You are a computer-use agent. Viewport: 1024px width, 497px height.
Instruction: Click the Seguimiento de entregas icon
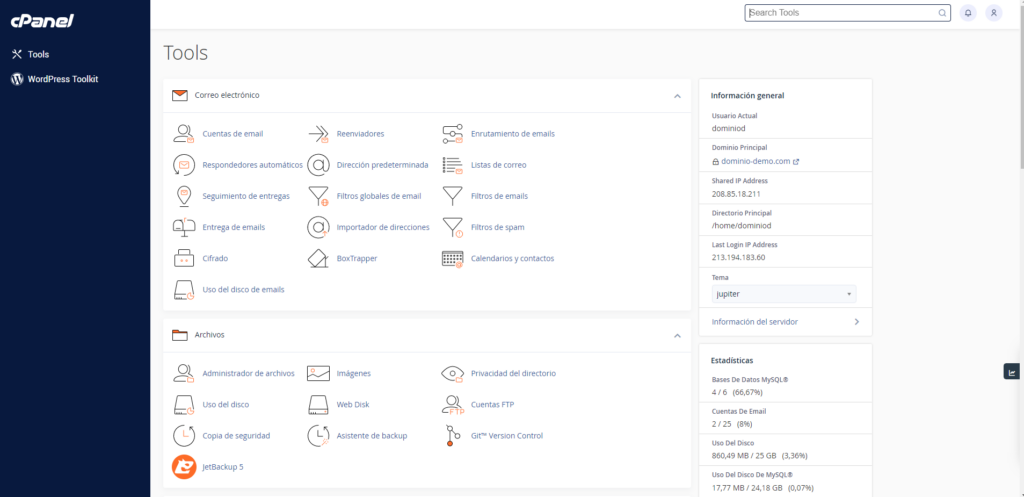pyautogui.click(x=184, y=196)
